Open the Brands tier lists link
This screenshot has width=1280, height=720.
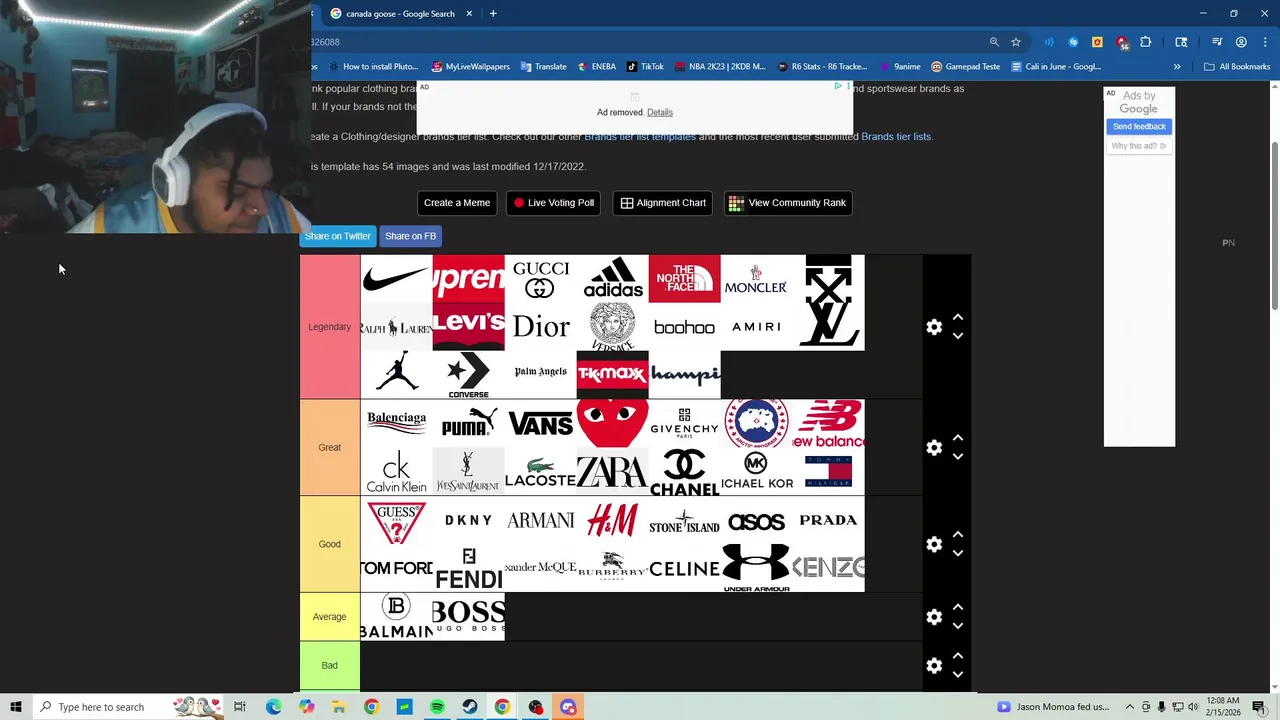point(896,136)
